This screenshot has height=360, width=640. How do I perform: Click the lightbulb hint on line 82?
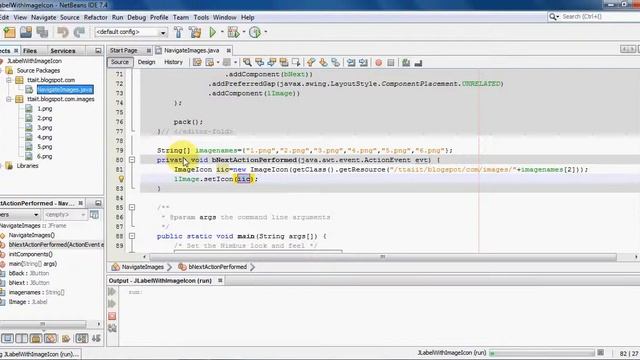click(121, 179)
